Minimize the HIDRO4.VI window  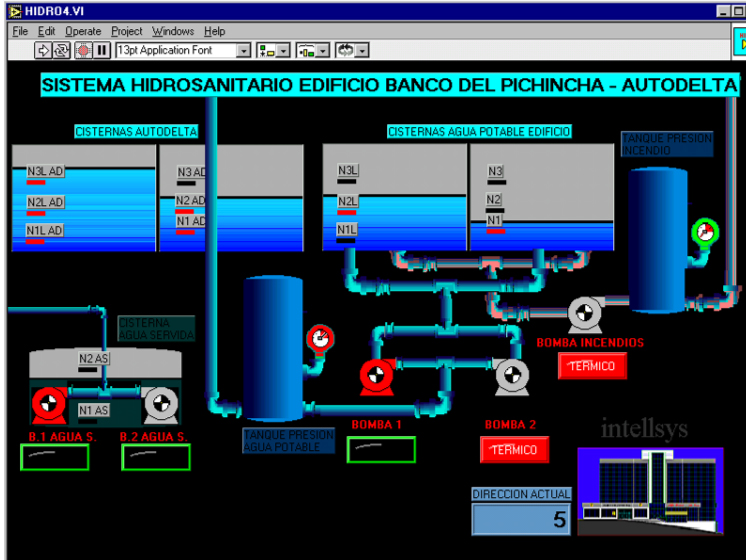pos(723,11)
